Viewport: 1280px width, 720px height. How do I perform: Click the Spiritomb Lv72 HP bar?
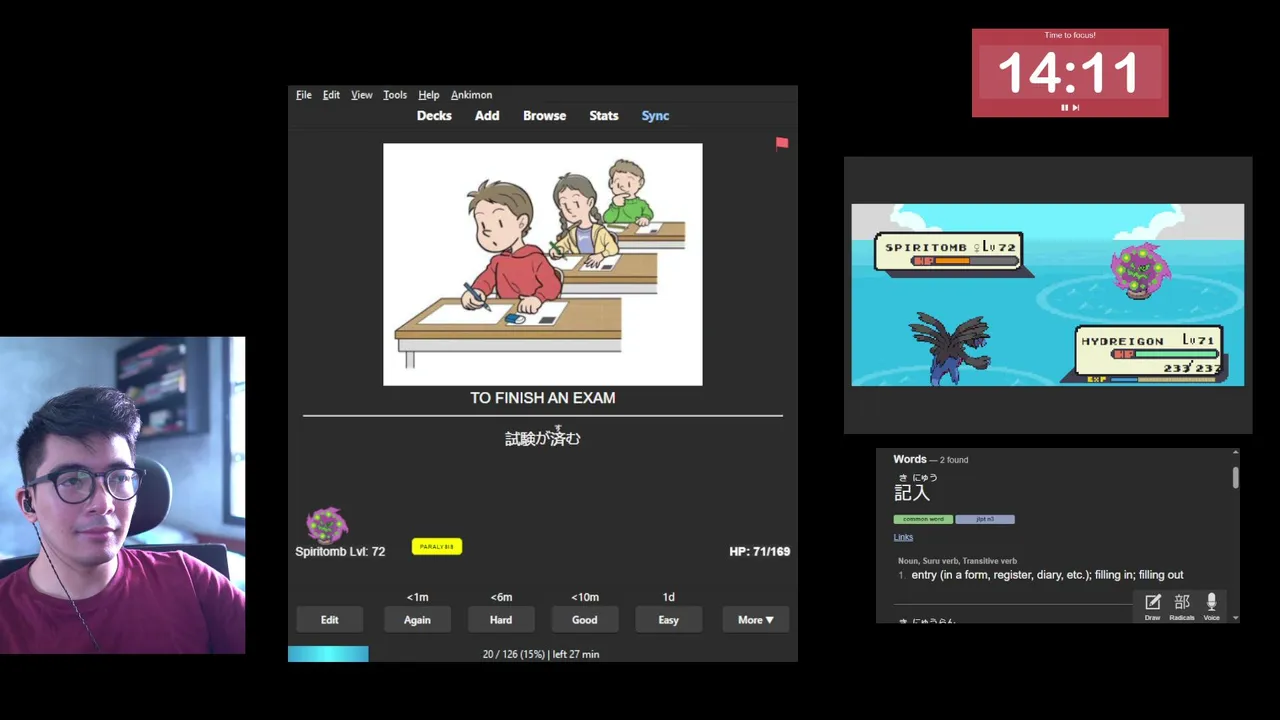(x=967, y=261)
